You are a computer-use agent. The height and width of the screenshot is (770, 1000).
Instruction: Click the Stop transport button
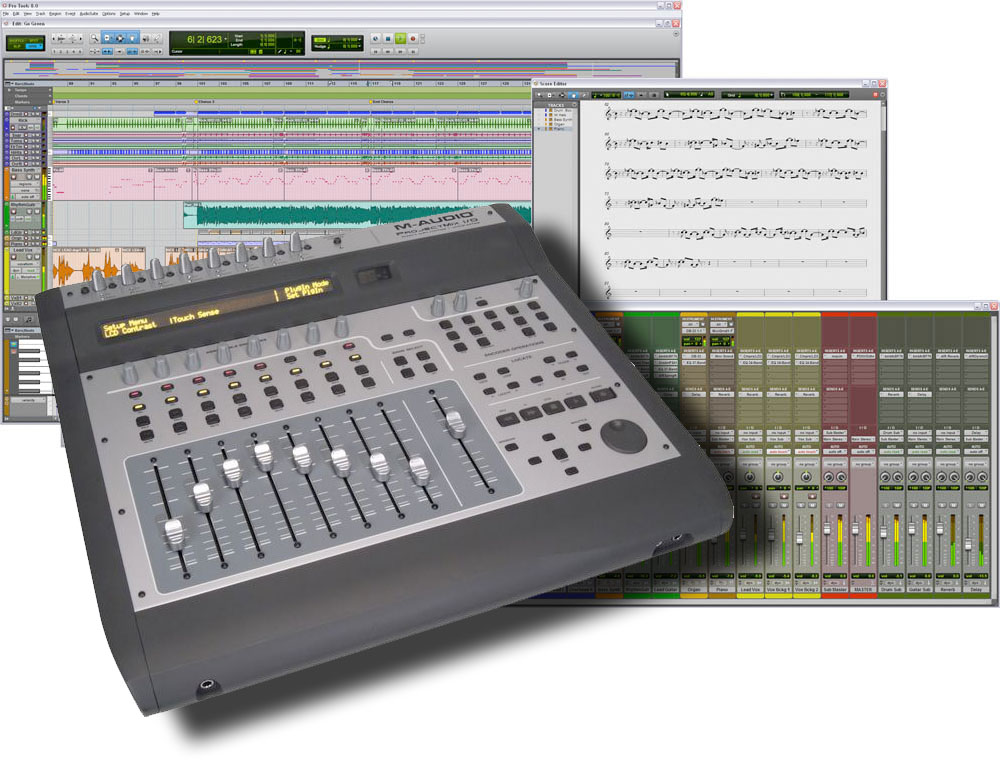(388, 39)
